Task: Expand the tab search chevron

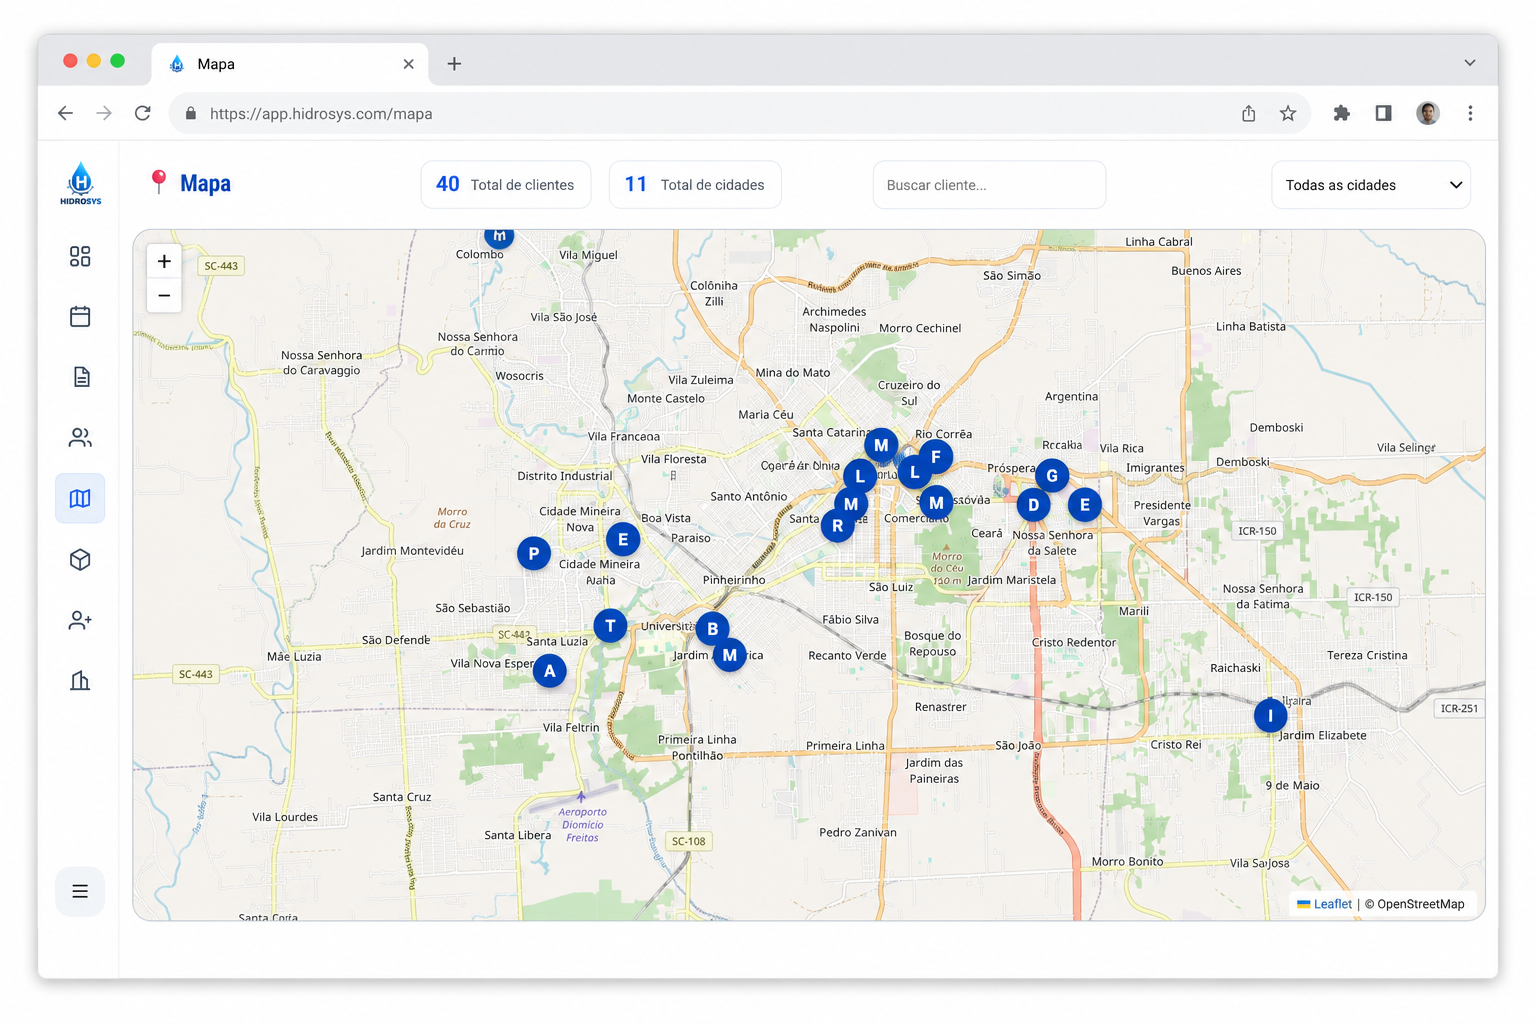Action: pyautogui.click(x=1470, y=63)
